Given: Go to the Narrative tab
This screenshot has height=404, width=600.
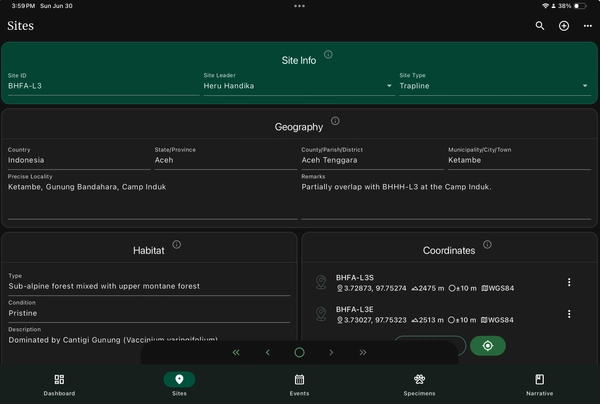Looking at the screenshot, I should [x=539, y=384].
